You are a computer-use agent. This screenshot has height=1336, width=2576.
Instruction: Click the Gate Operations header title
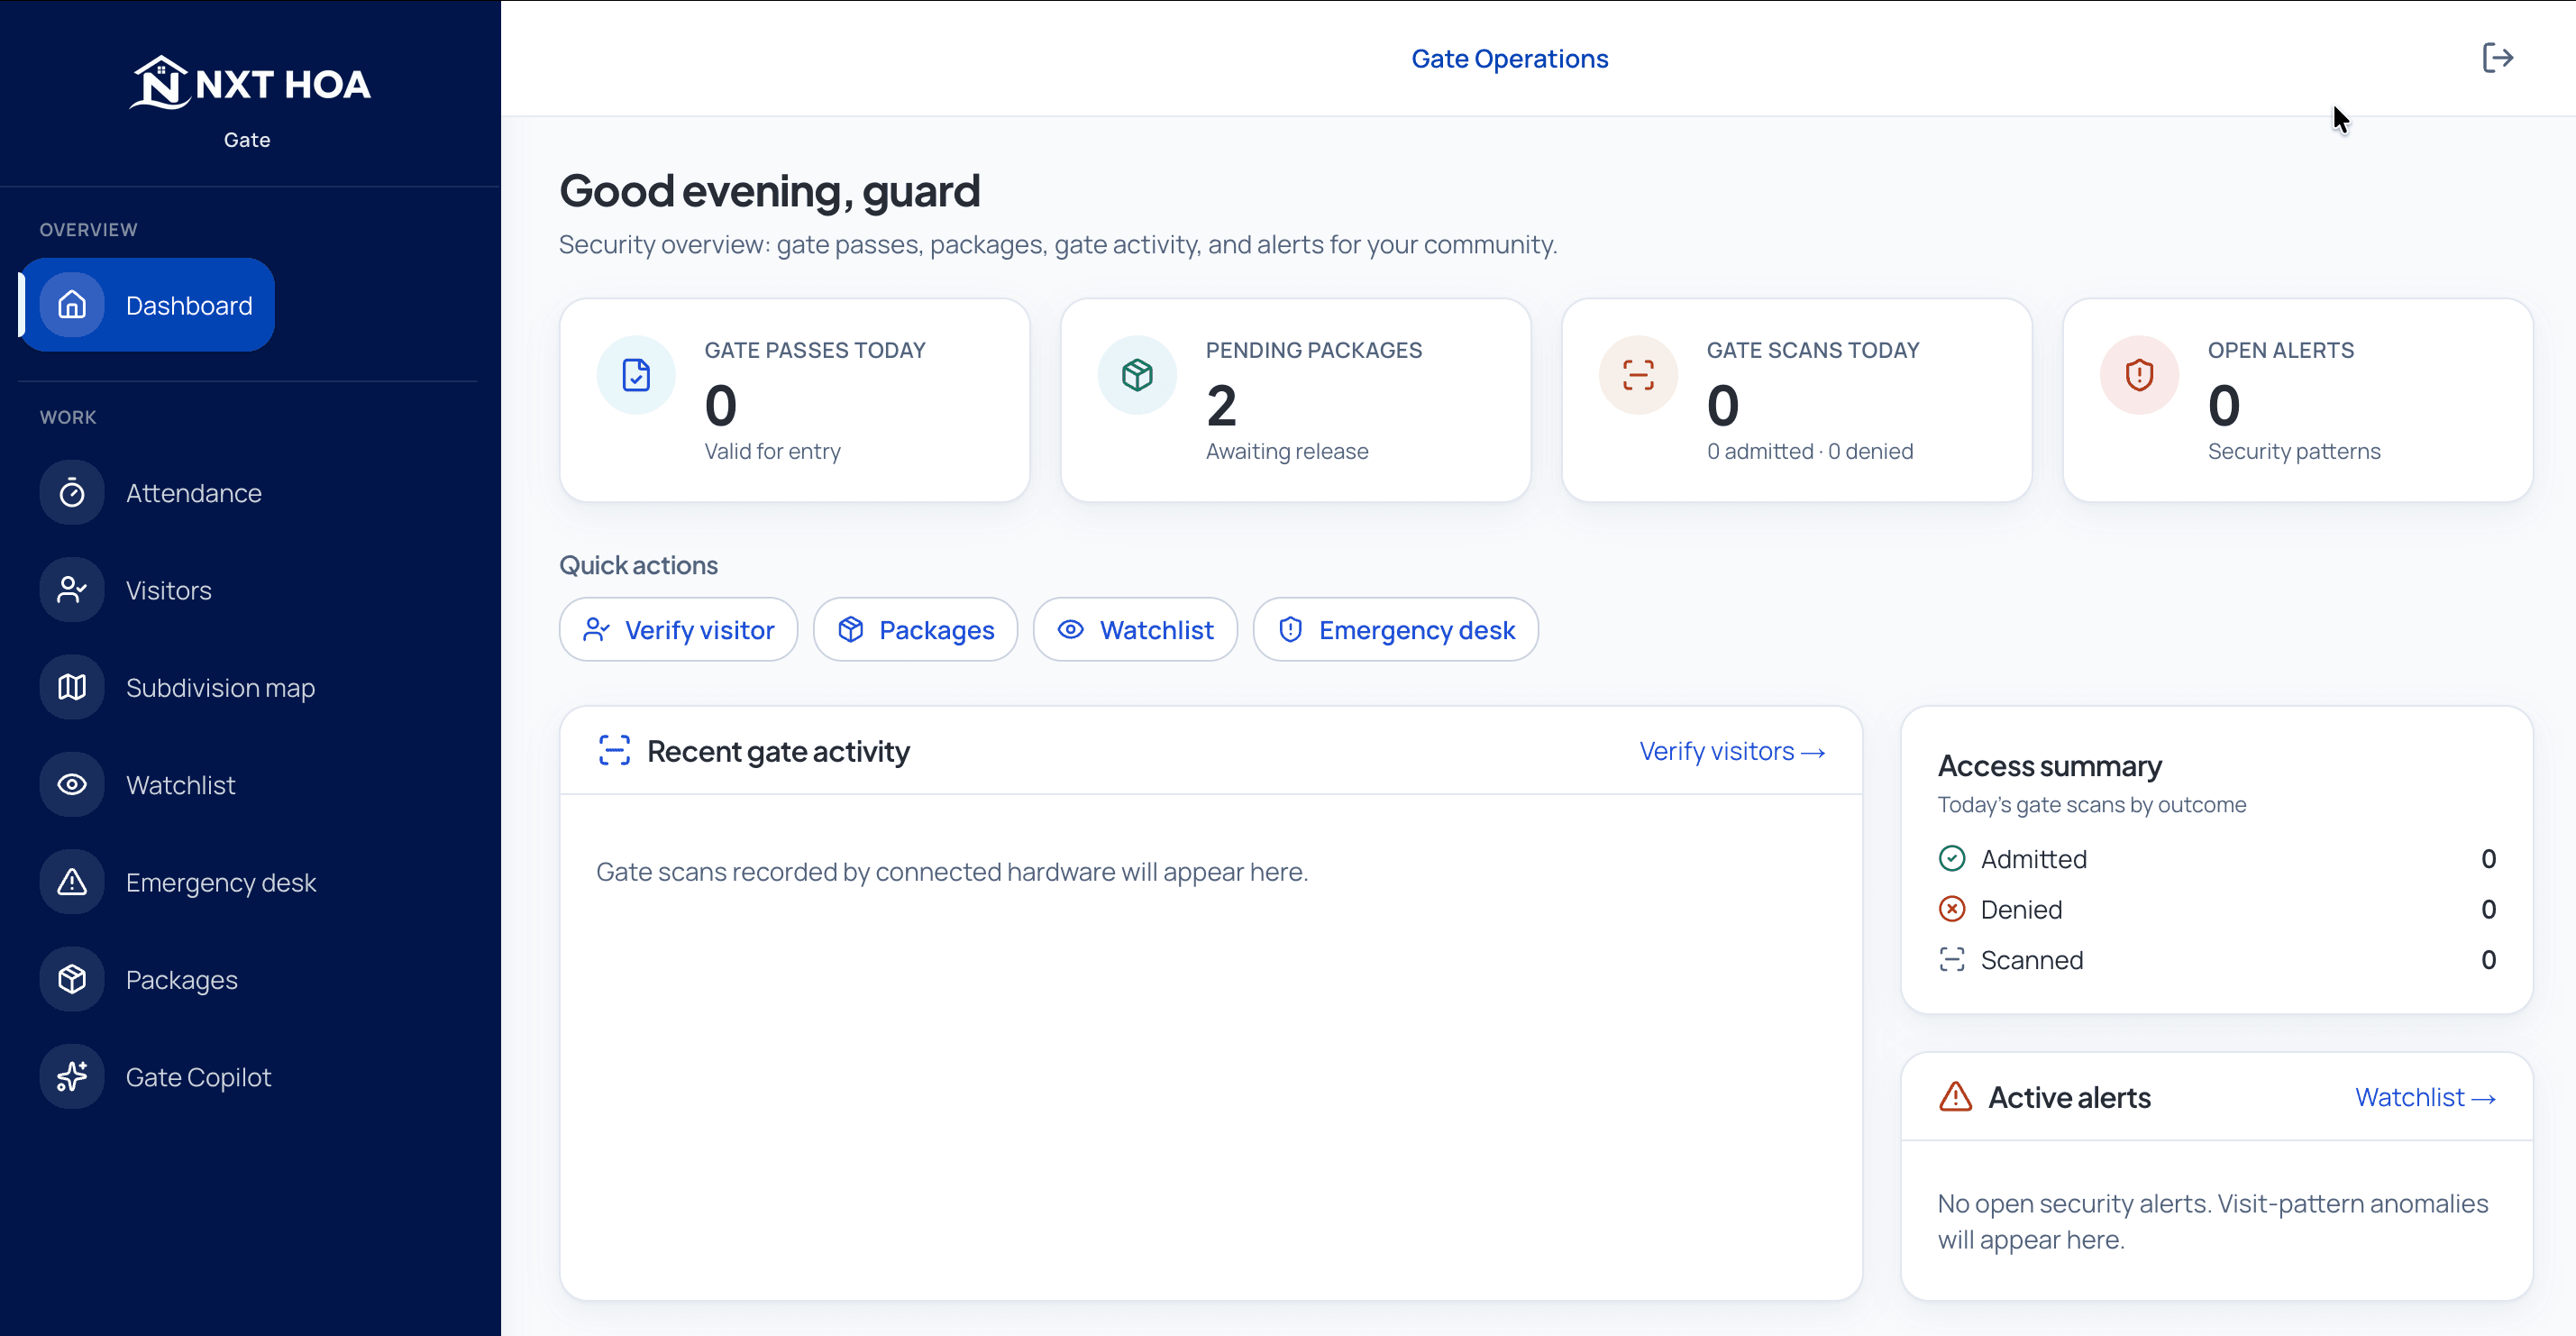pos(1509,58)
